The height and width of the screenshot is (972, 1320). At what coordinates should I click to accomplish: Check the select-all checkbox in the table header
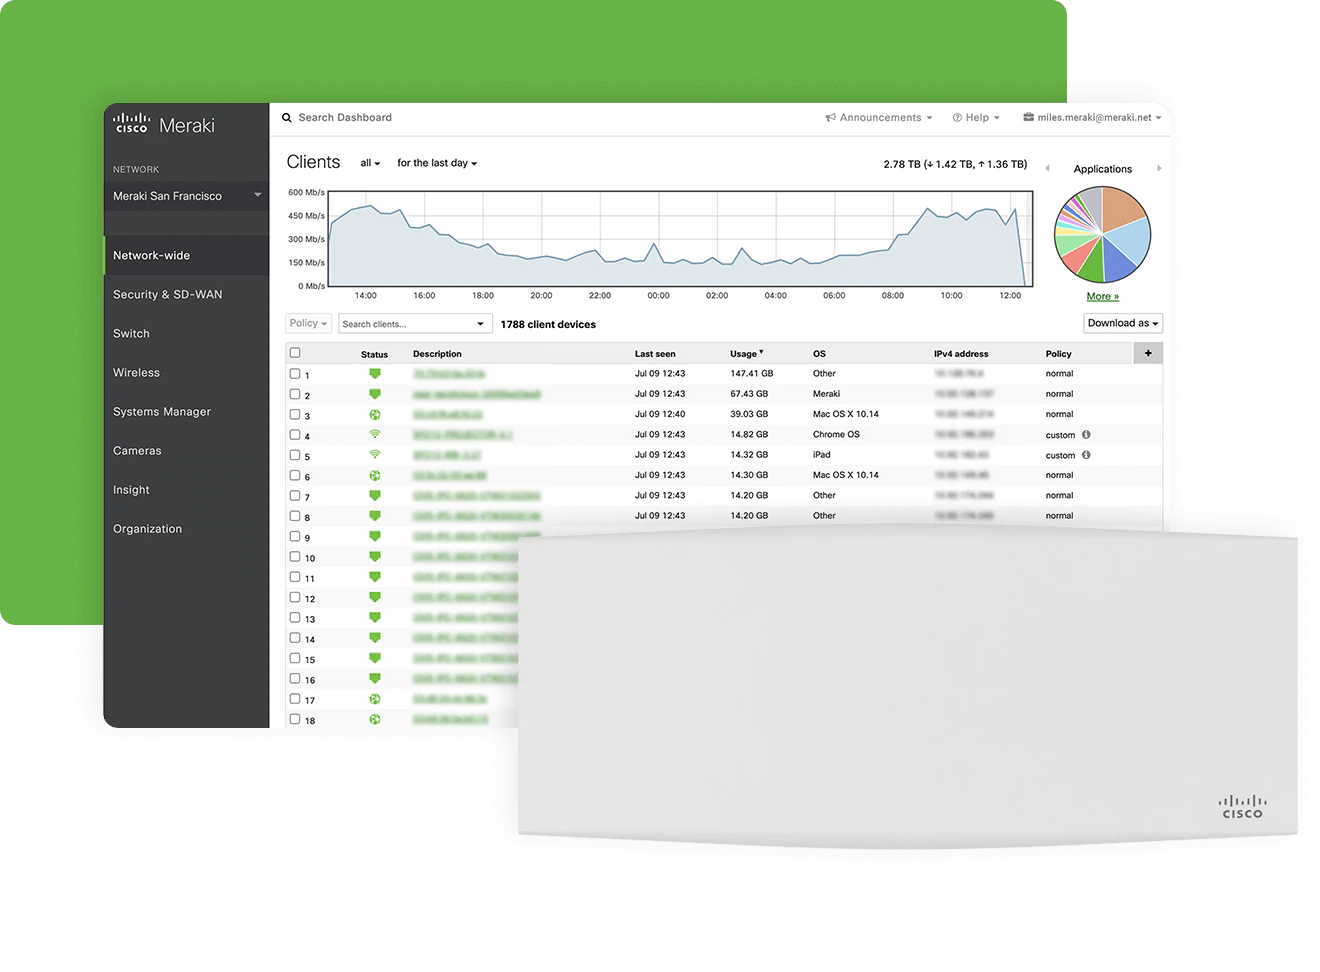pos(294,353)
